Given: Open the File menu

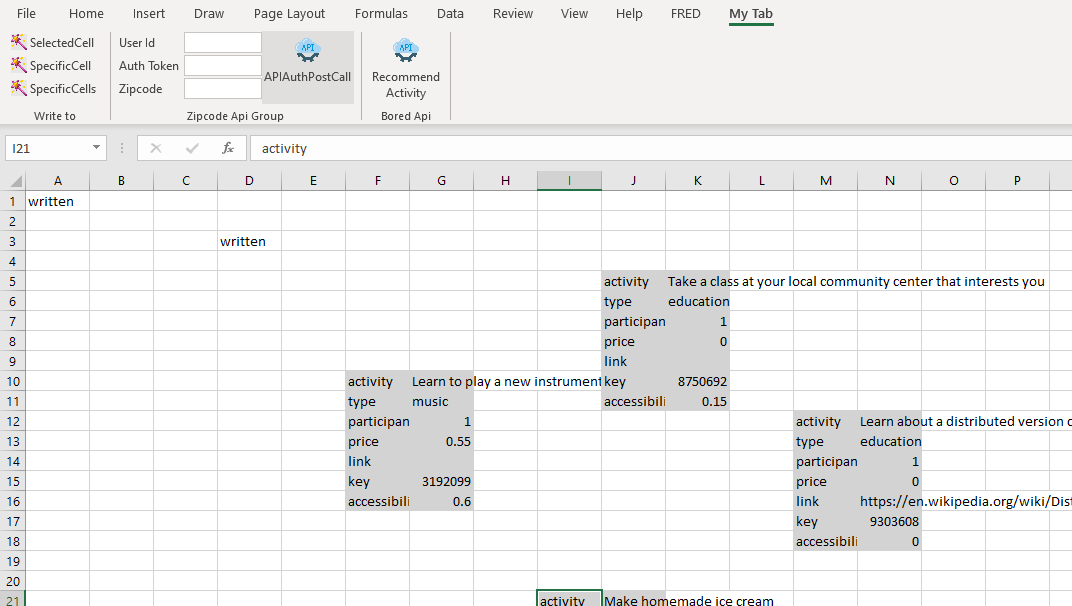Looking at the screenshot, I should click(26, 14).
